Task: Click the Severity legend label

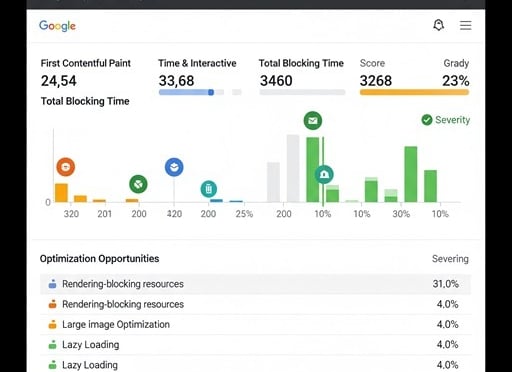Action: pyautogui.click(x=452, y=120)
